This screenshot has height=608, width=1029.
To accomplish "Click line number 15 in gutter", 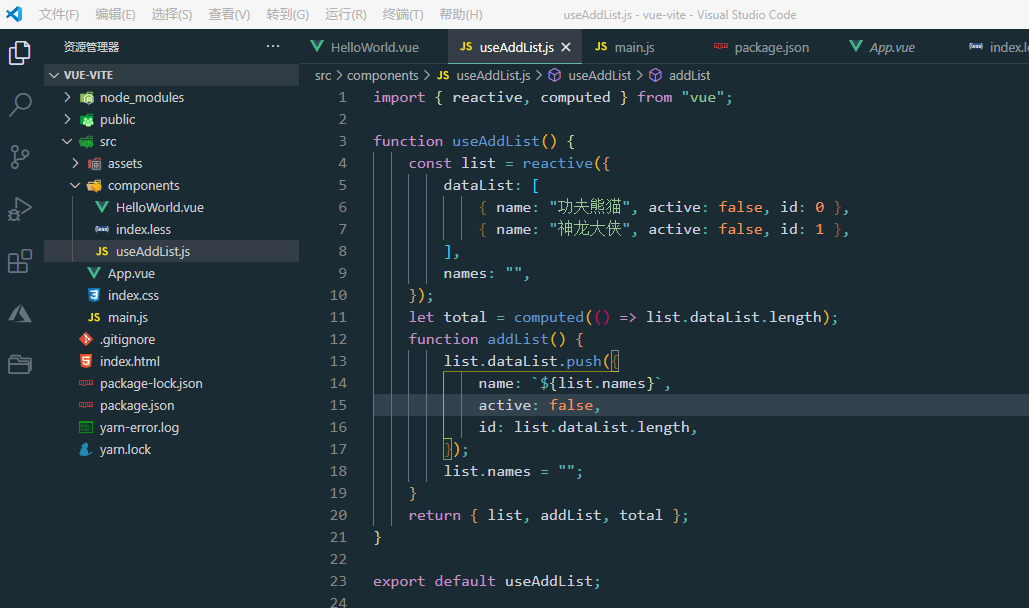I will pyautogui.click(x=338, y=405).
